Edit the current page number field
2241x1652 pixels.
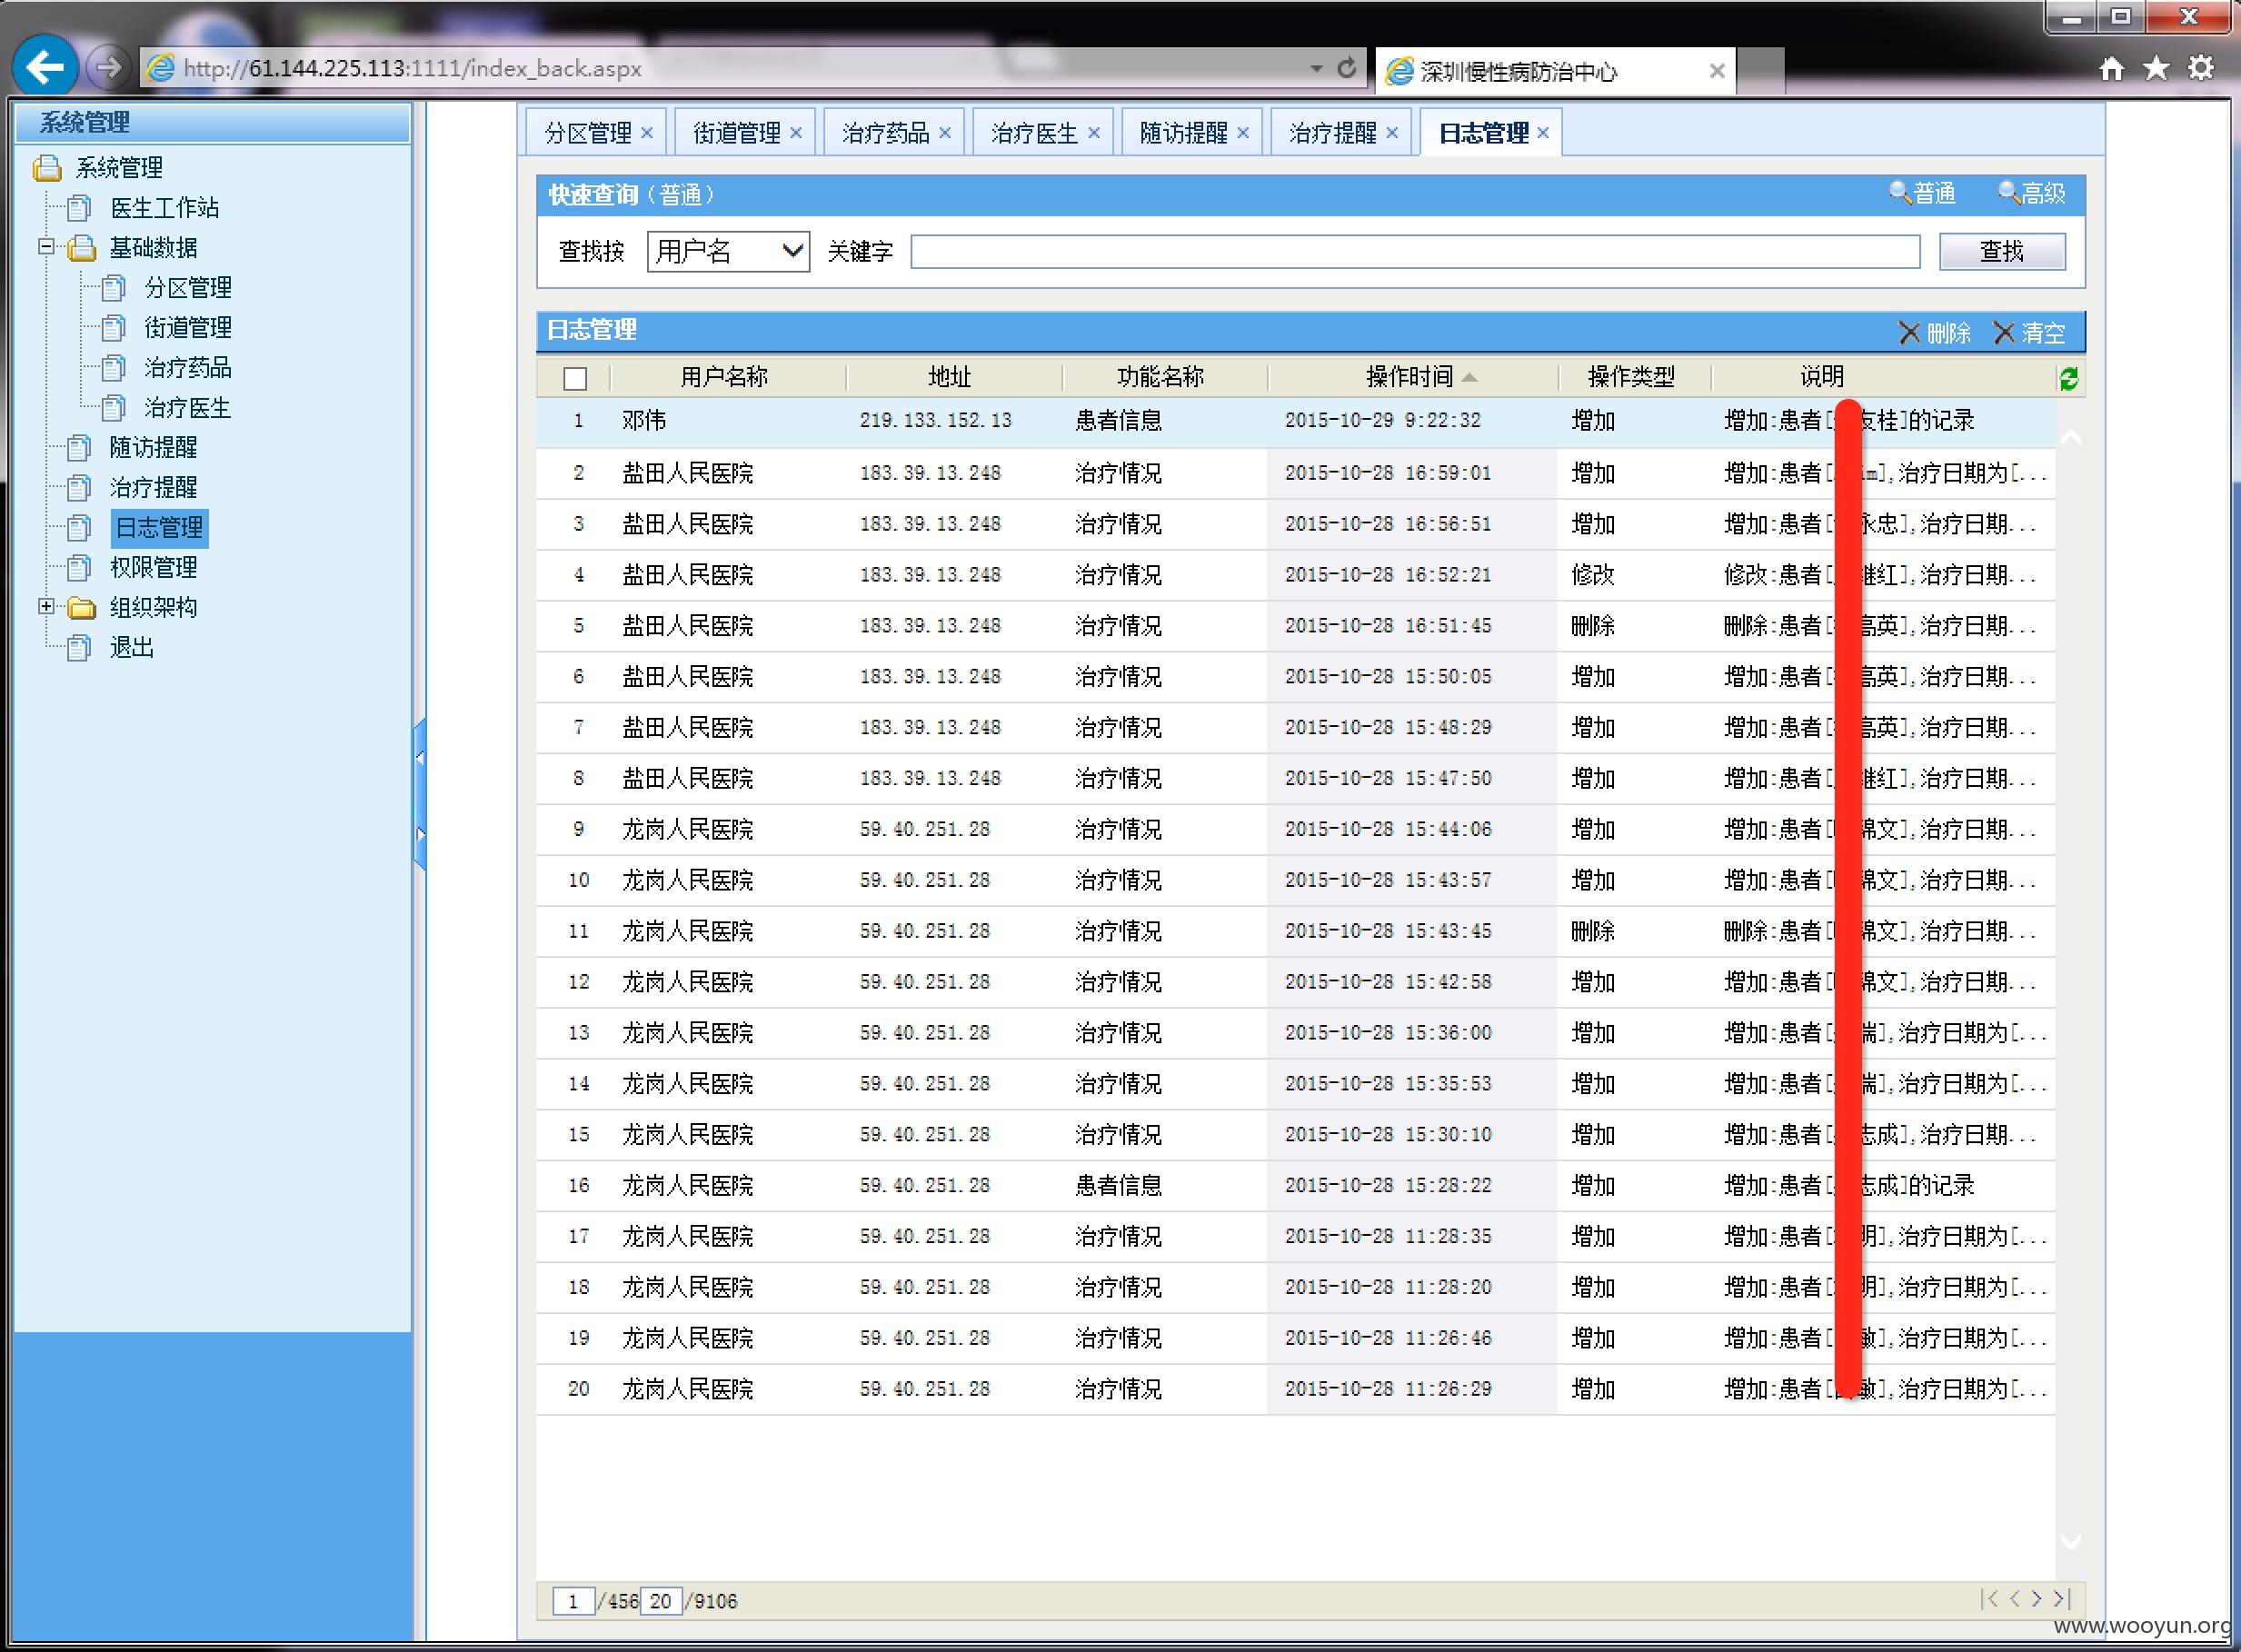[x=573, y=1601]
